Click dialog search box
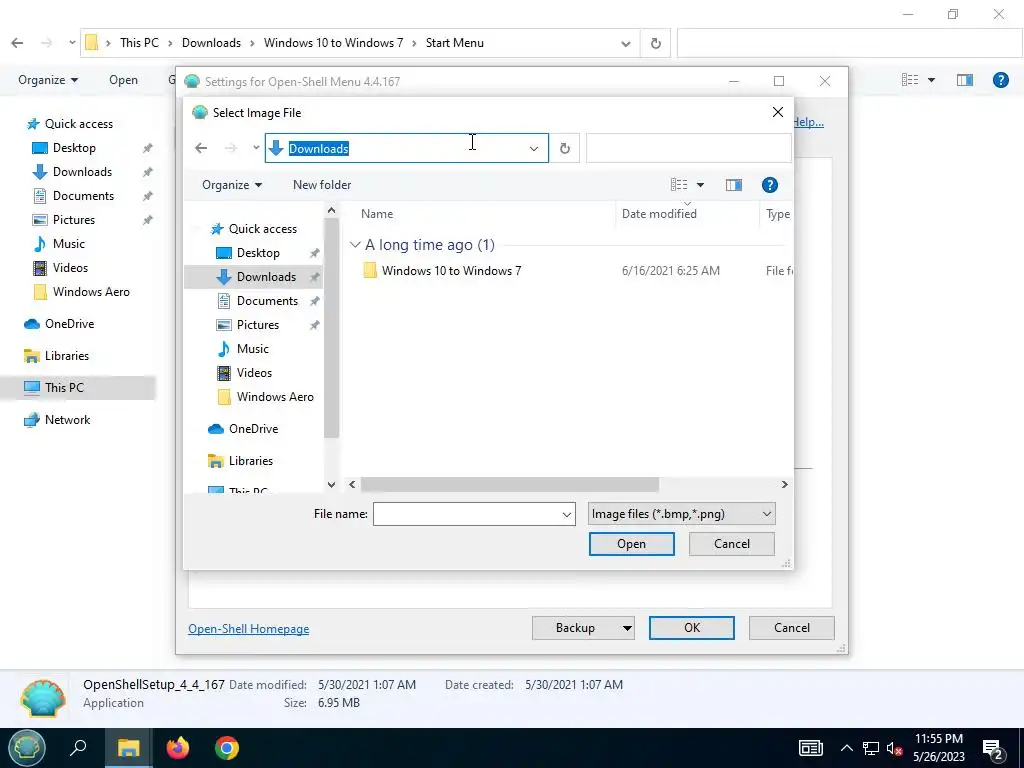 [x=688, y=148]
